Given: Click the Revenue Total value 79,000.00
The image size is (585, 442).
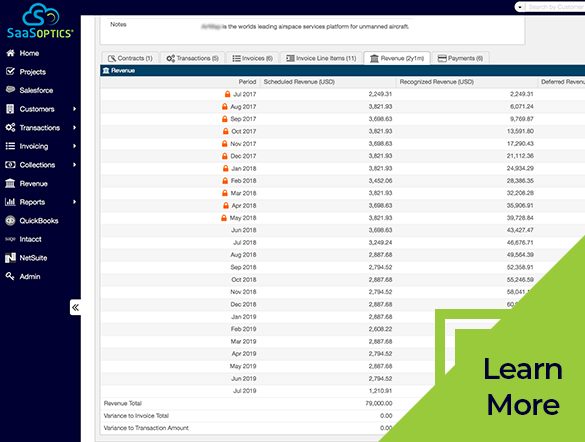Looking at the screenshot, I should click(x=378, y=403).
